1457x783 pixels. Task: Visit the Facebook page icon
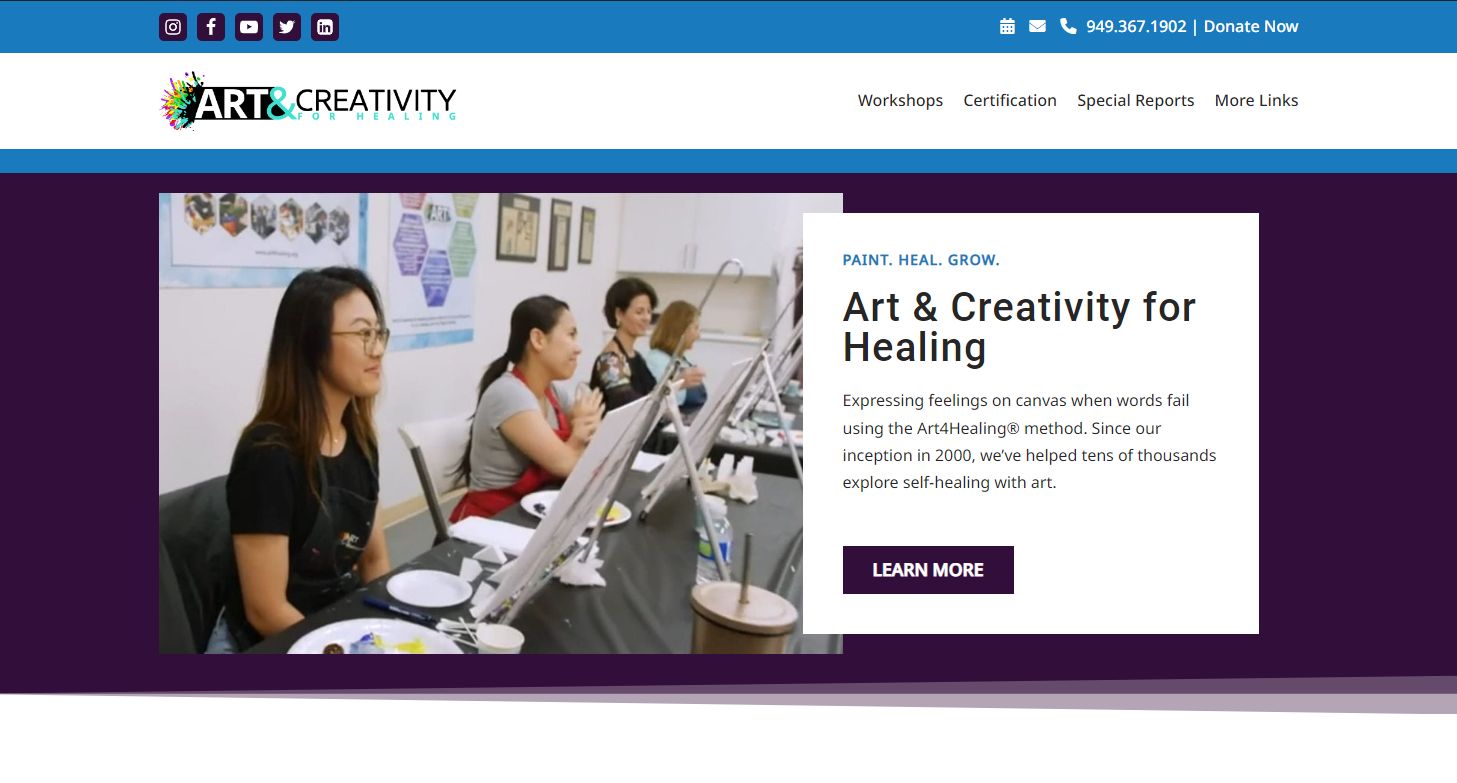coord(211,27)
